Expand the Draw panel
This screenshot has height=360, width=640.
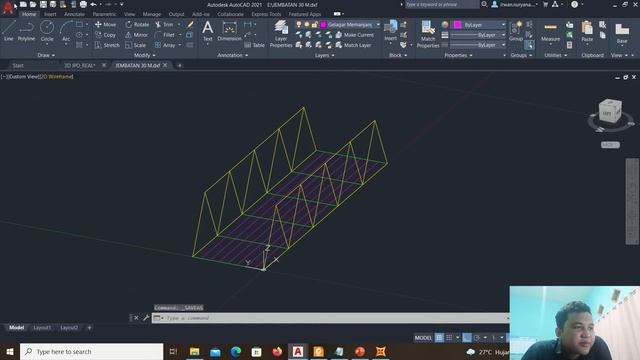coord(46,55)
